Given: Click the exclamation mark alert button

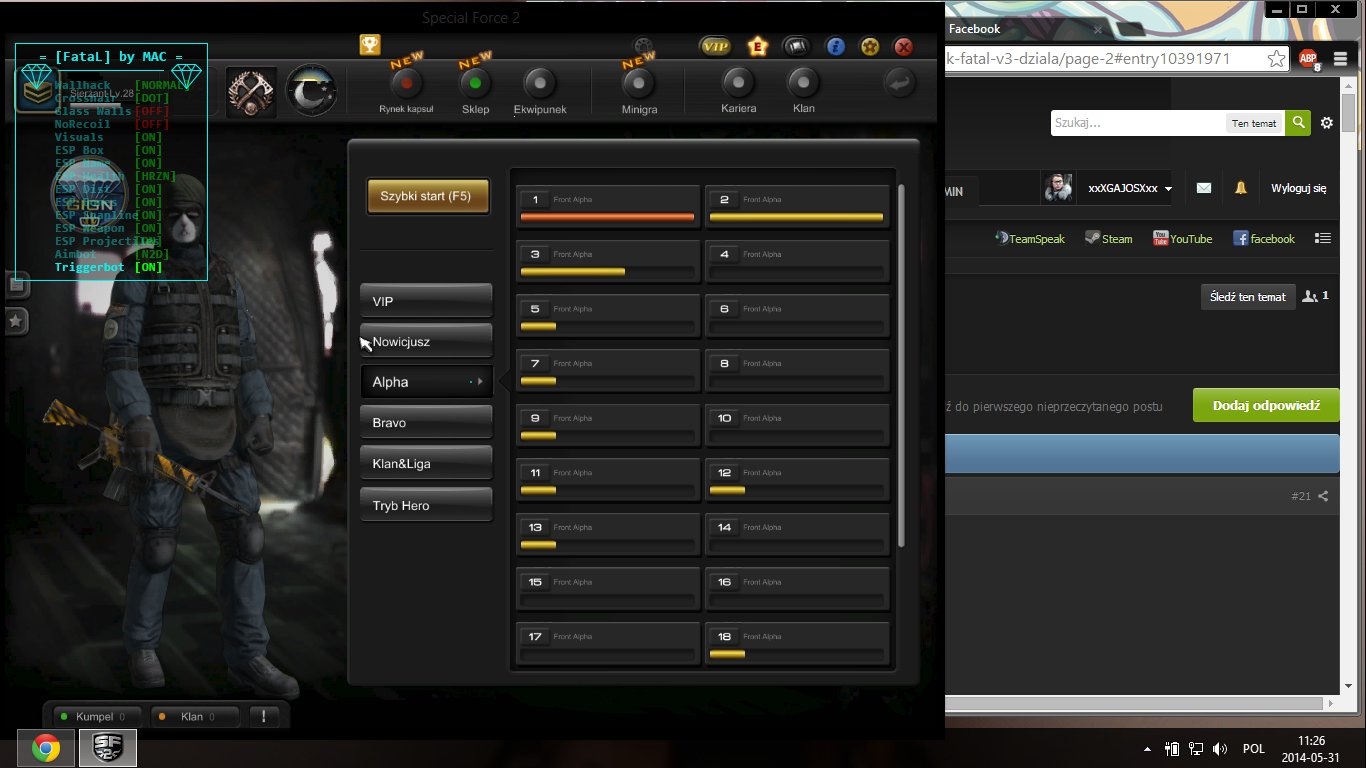Looking at the screenshot, I should [264, 716].
